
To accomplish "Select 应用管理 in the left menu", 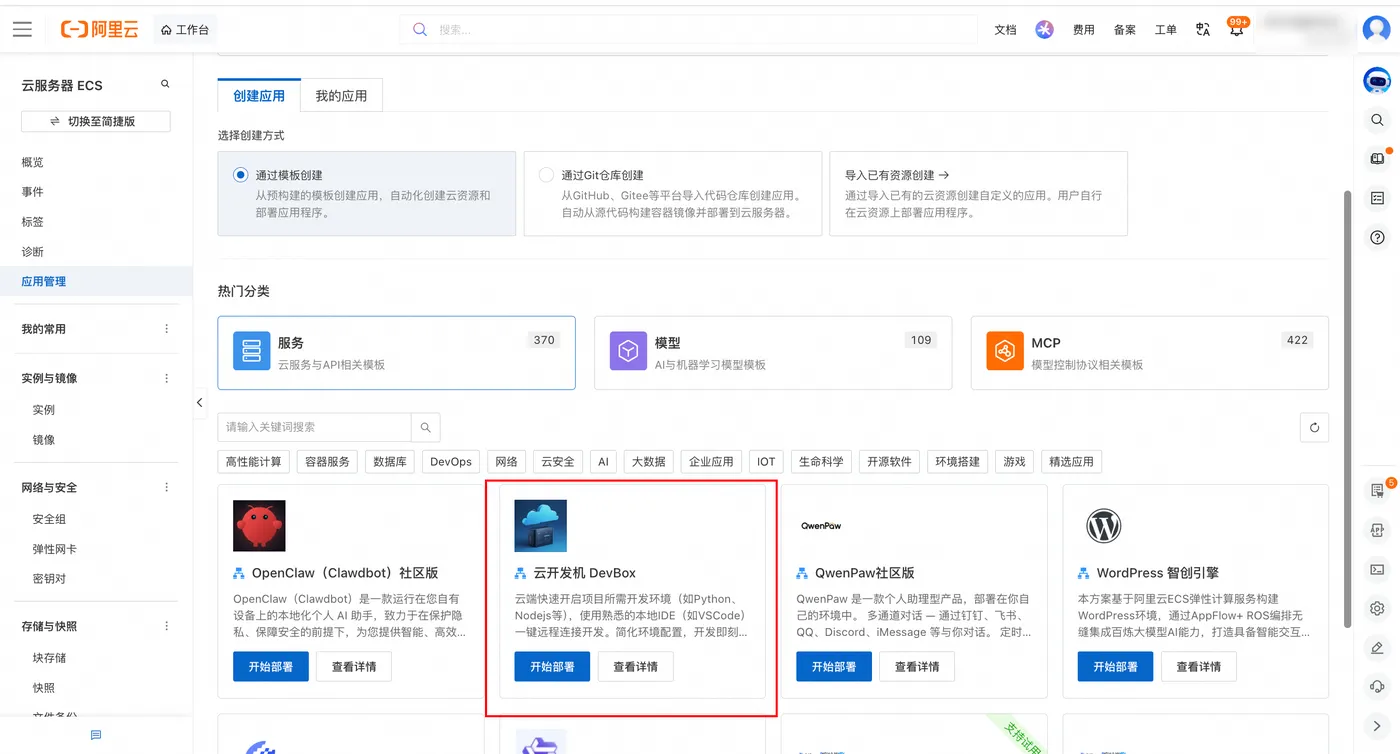I will (x=96, y=282).
